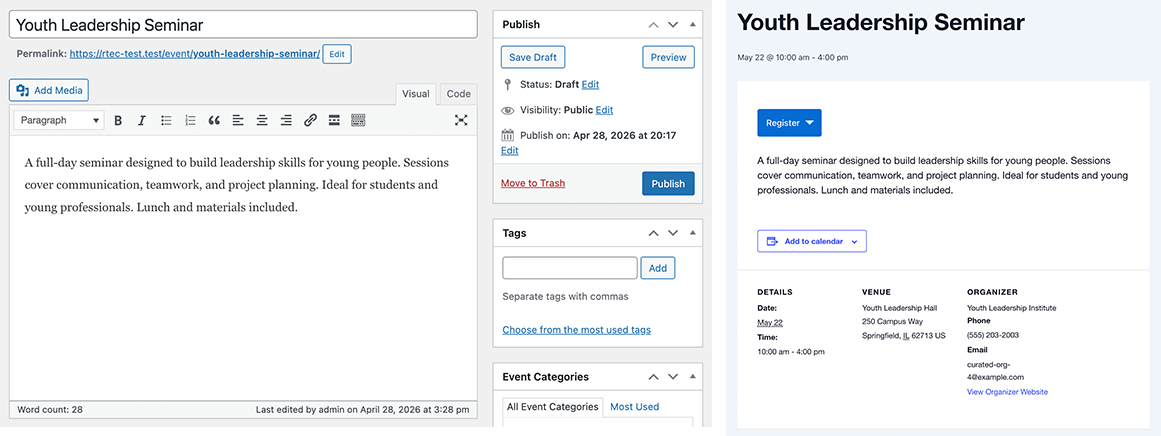The height and width of the screenshot is (436, 1161).
Task: Collapse the Tags panel
Action: pos(693,233)
